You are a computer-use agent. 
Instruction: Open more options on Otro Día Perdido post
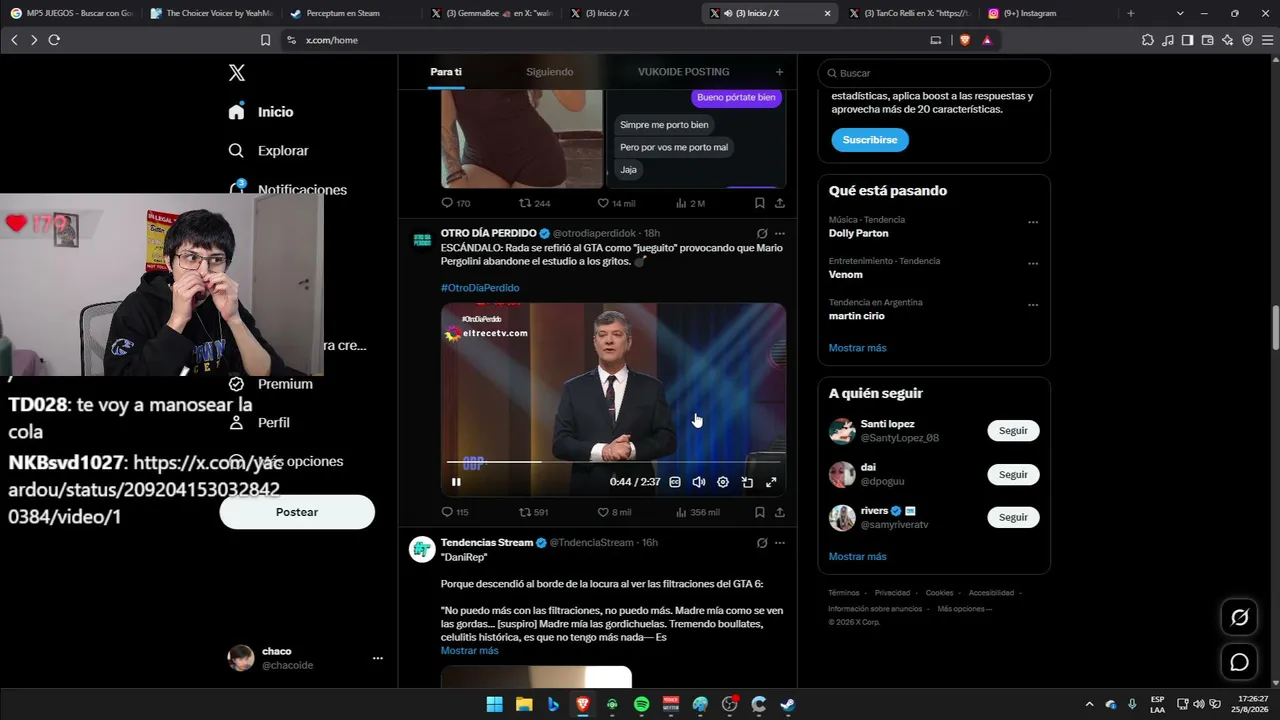[x=780, y=234]
